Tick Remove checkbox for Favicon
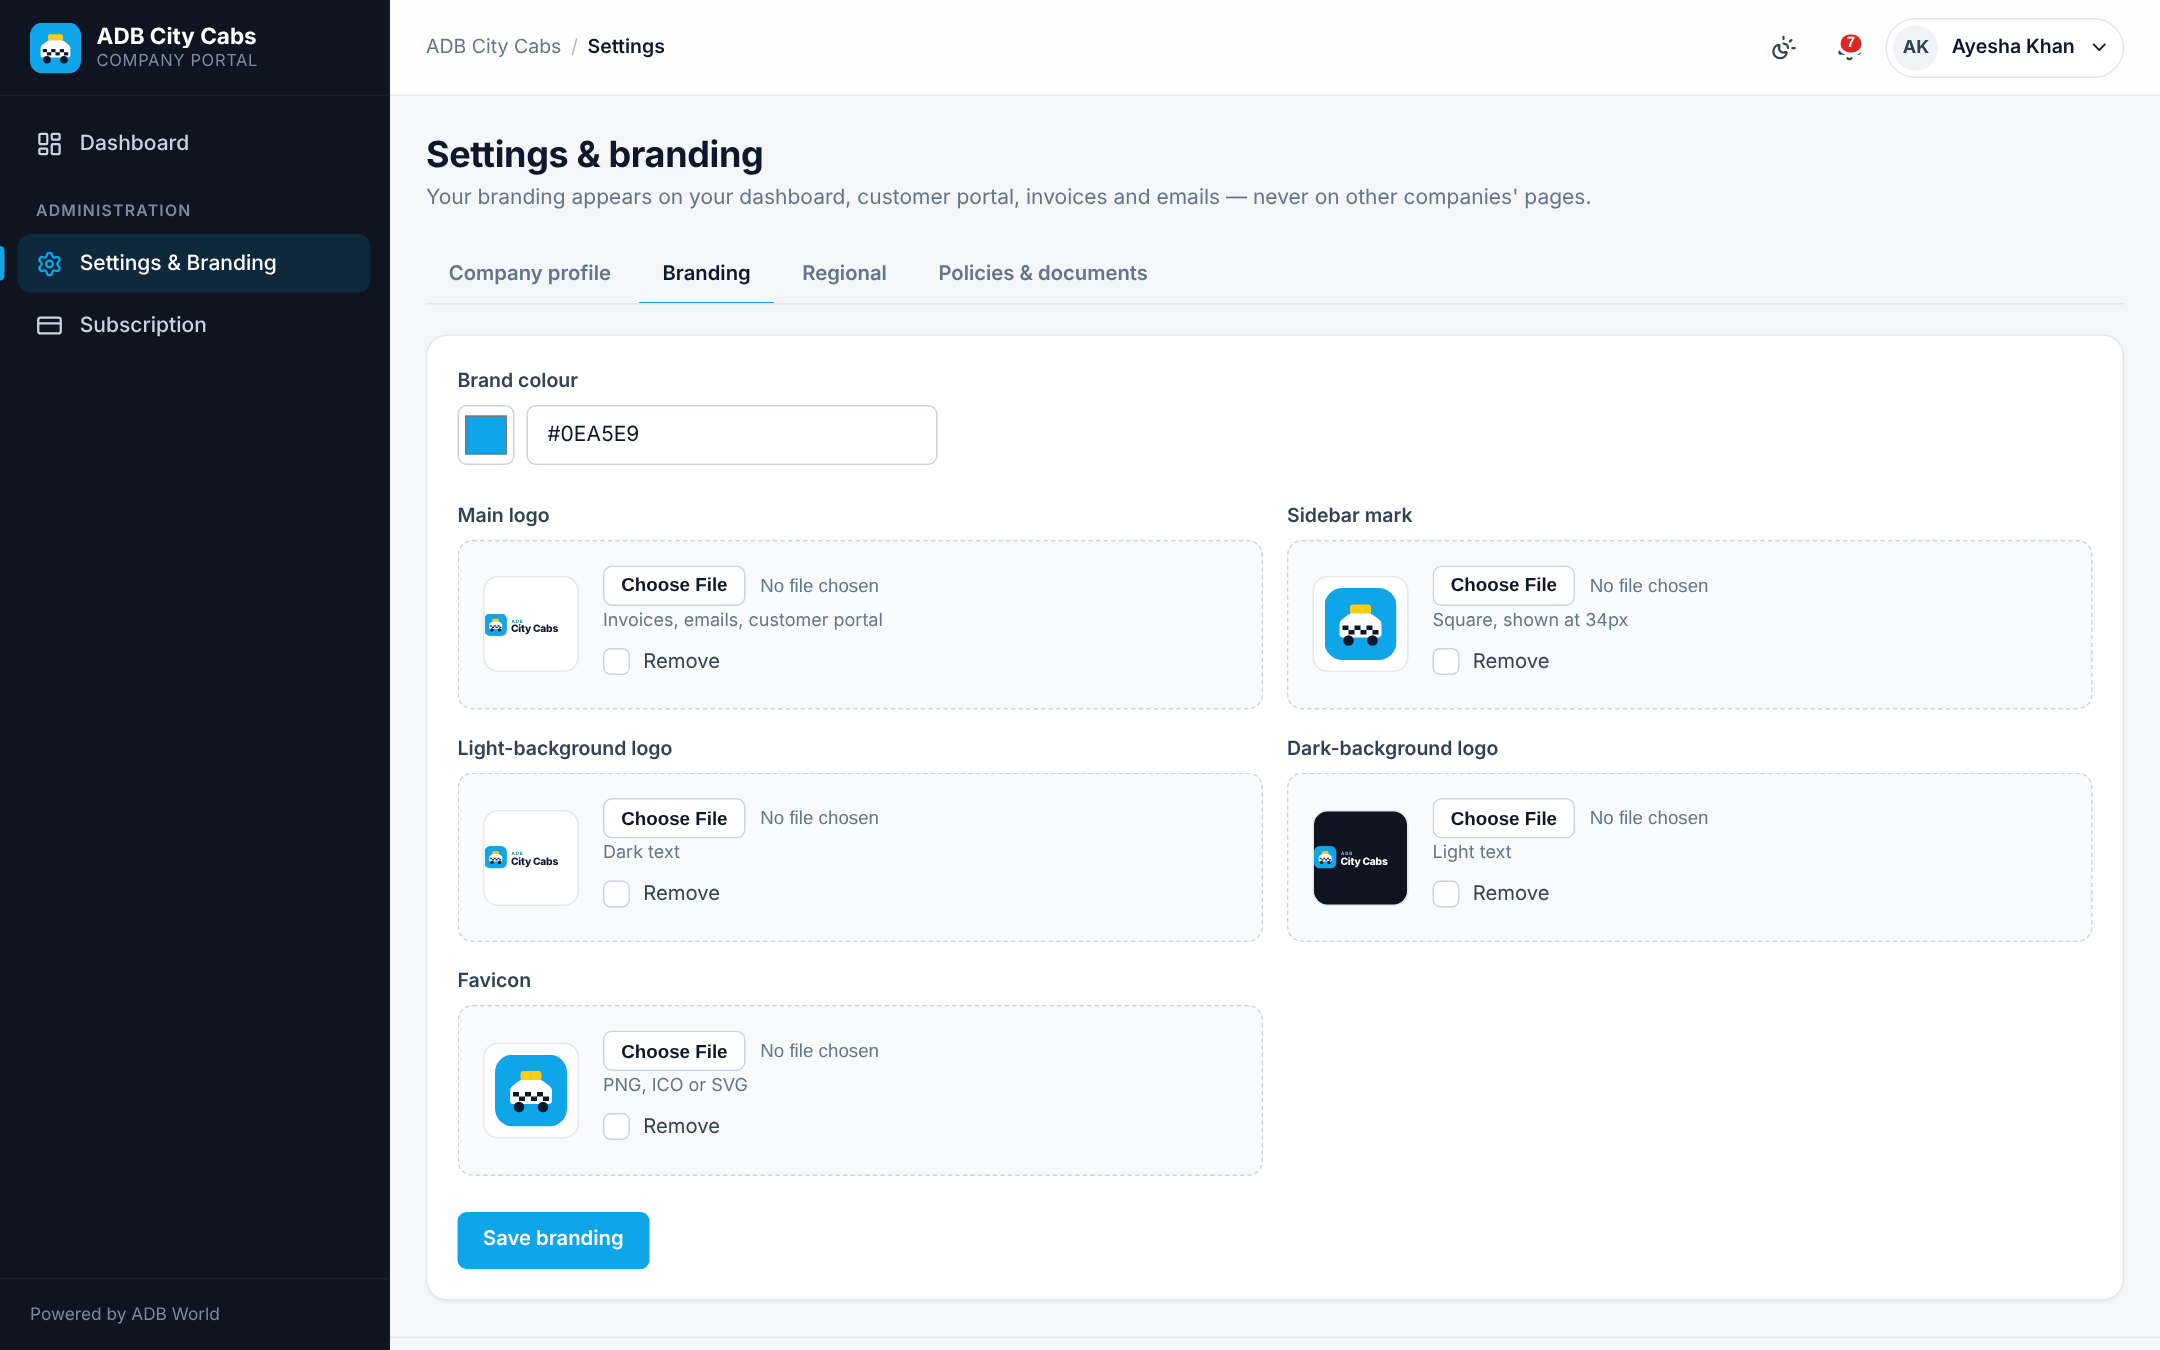Viewport: 2160px width, 1350px height. click(617, 1126)
